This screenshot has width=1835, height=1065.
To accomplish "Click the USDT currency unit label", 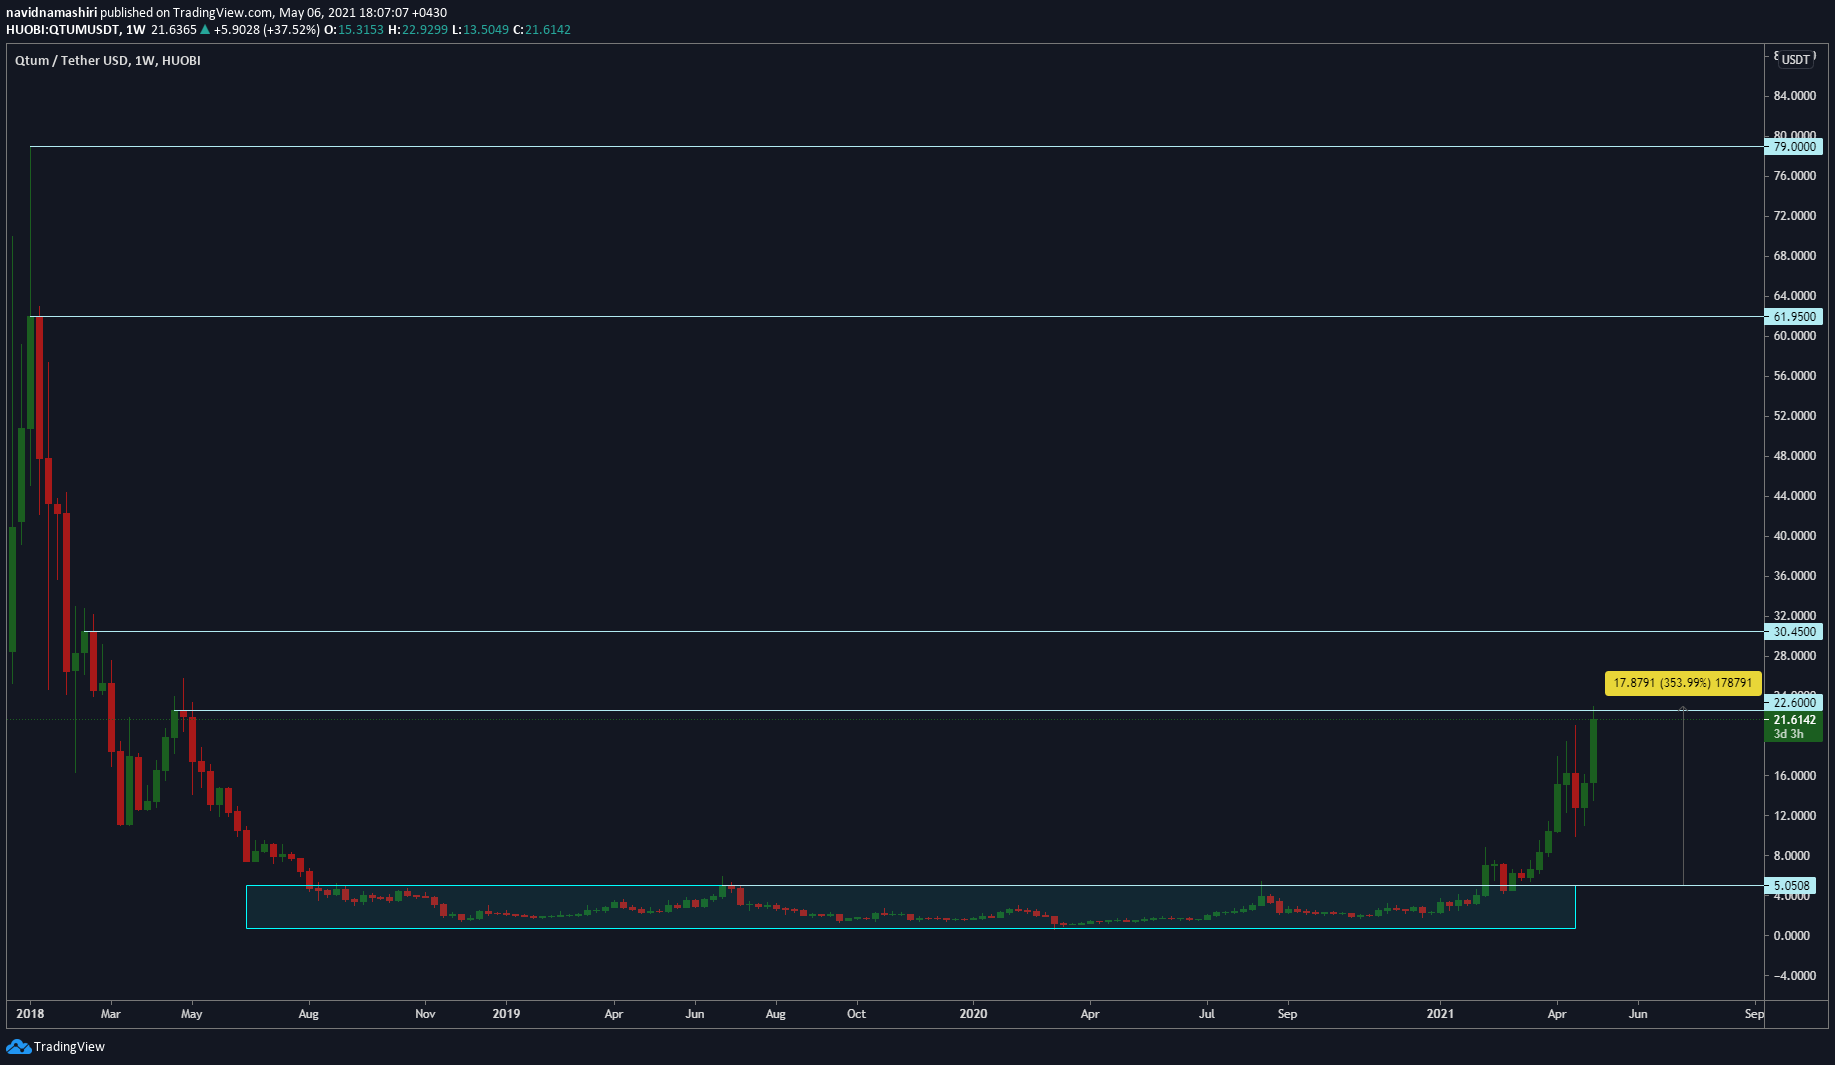I will 1797,60.
